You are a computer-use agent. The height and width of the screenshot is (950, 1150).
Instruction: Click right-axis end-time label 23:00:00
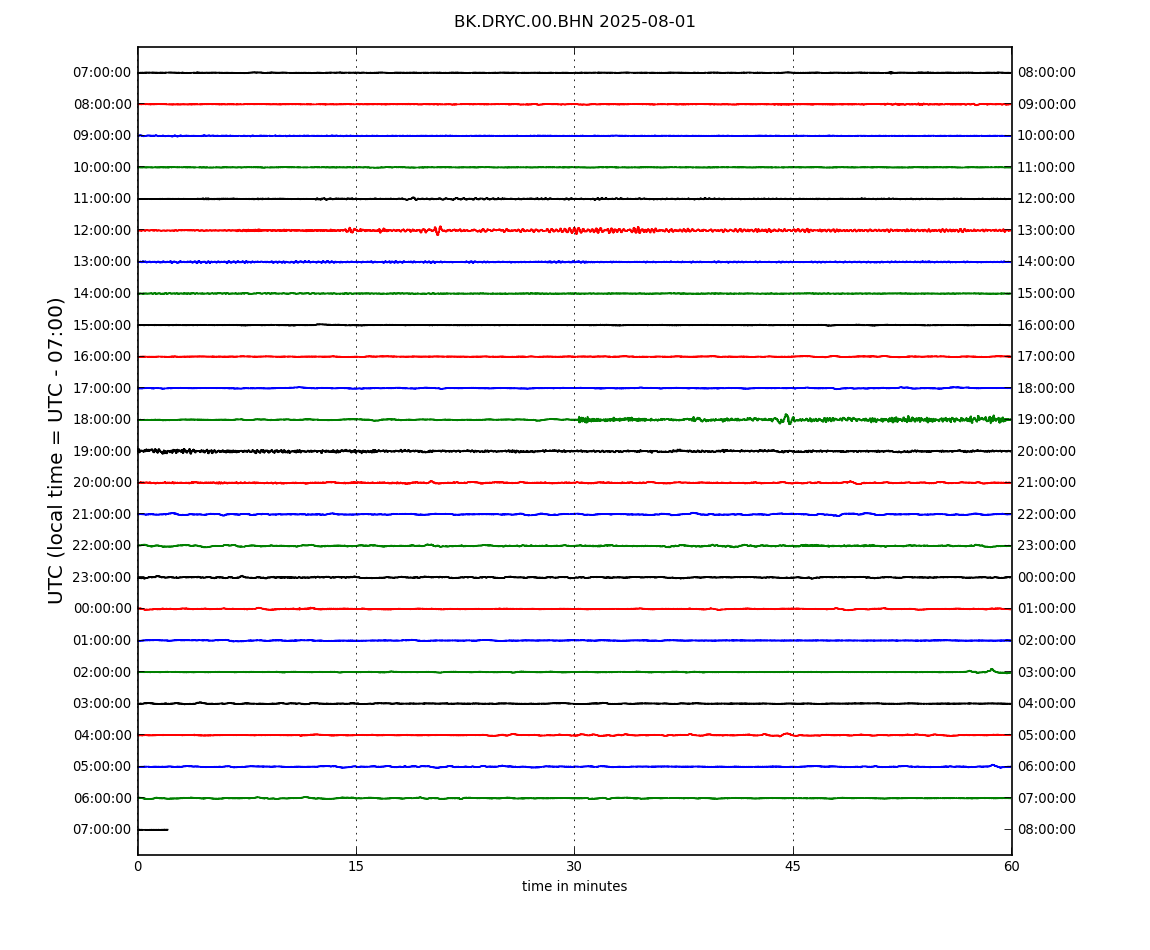(1047, 546)
